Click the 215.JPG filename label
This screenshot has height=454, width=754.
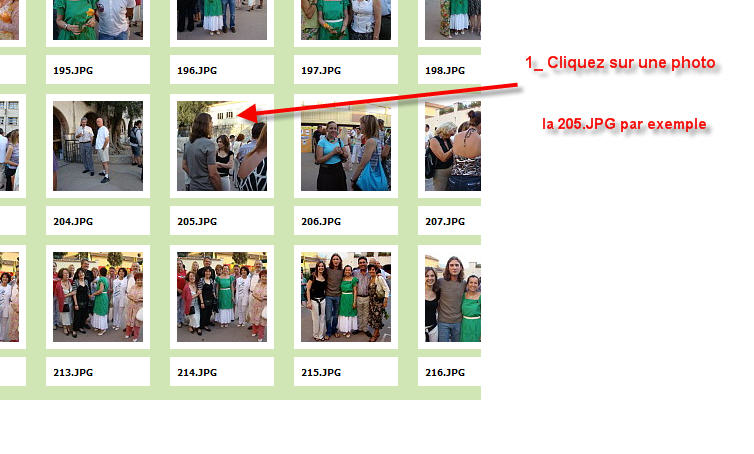pyautogui.click(x=321, y=373)
